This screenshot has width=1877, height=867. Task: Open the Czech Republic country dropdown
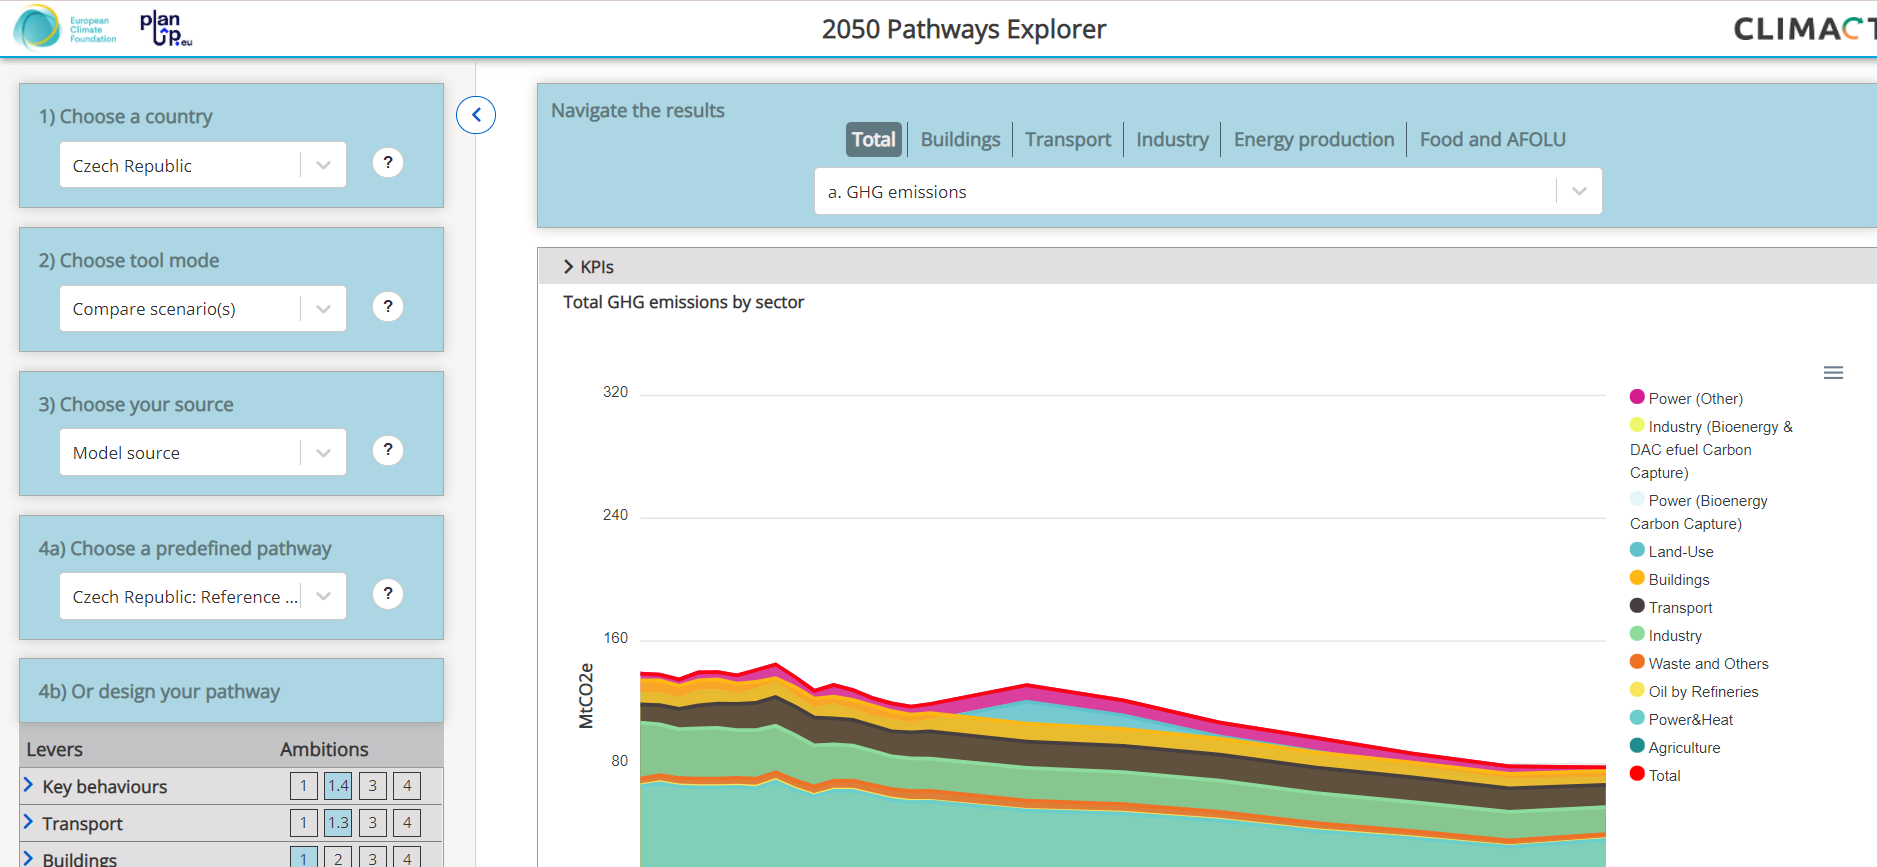203,166
